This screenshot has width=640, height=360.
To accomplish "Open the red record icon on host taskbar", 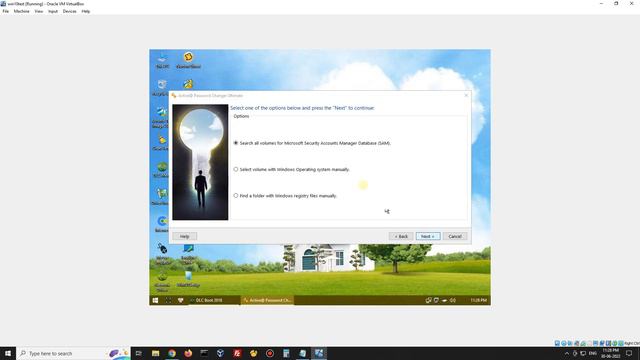I will 270,353.
